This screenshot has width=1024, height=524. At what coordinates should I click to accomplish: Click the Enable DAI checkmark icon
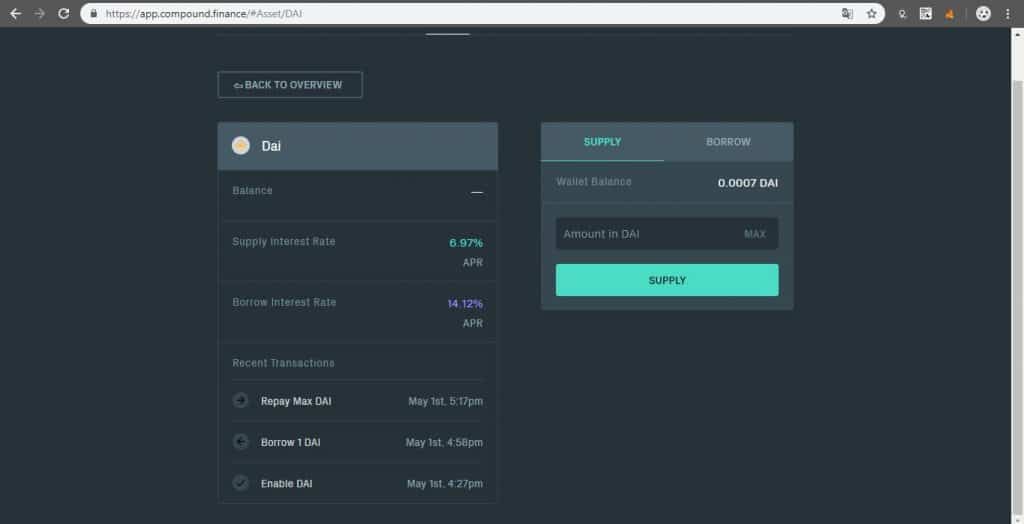click(x=240, y=483)
